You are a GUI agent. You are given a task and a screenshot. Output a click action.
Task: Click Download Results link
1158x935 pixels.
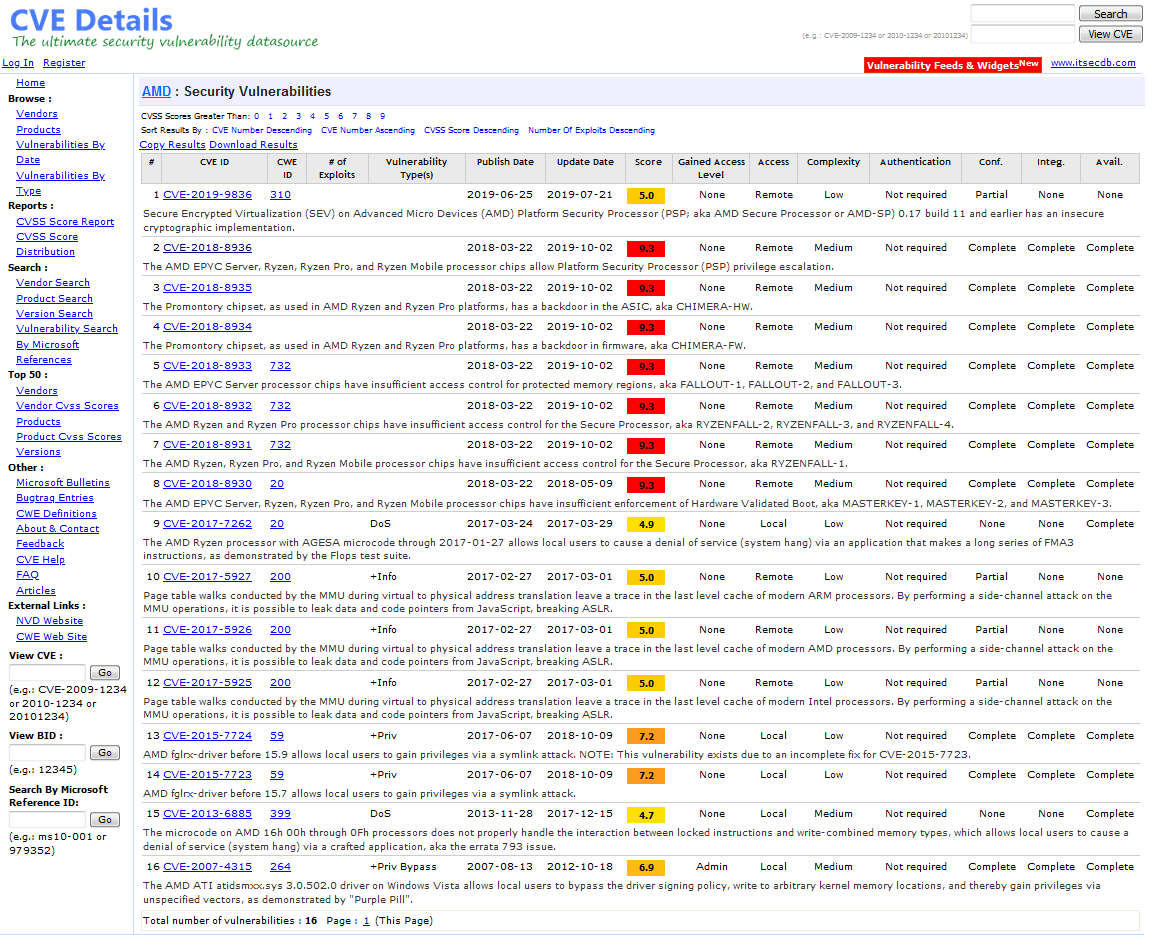pyautogui.click(x=253, y=145)
